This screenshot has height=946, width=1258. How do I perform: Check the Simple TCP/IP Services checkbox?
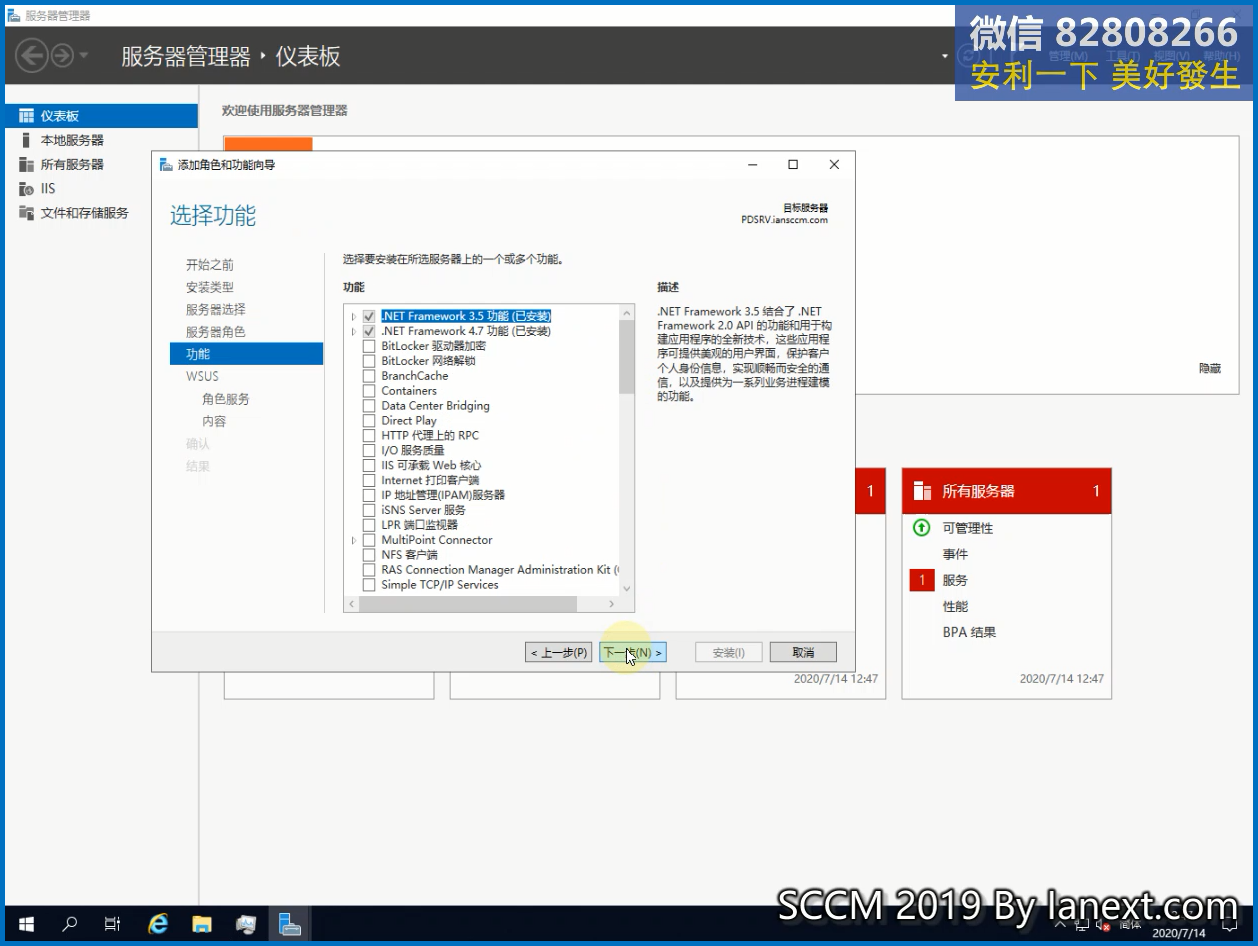[369, 585]
